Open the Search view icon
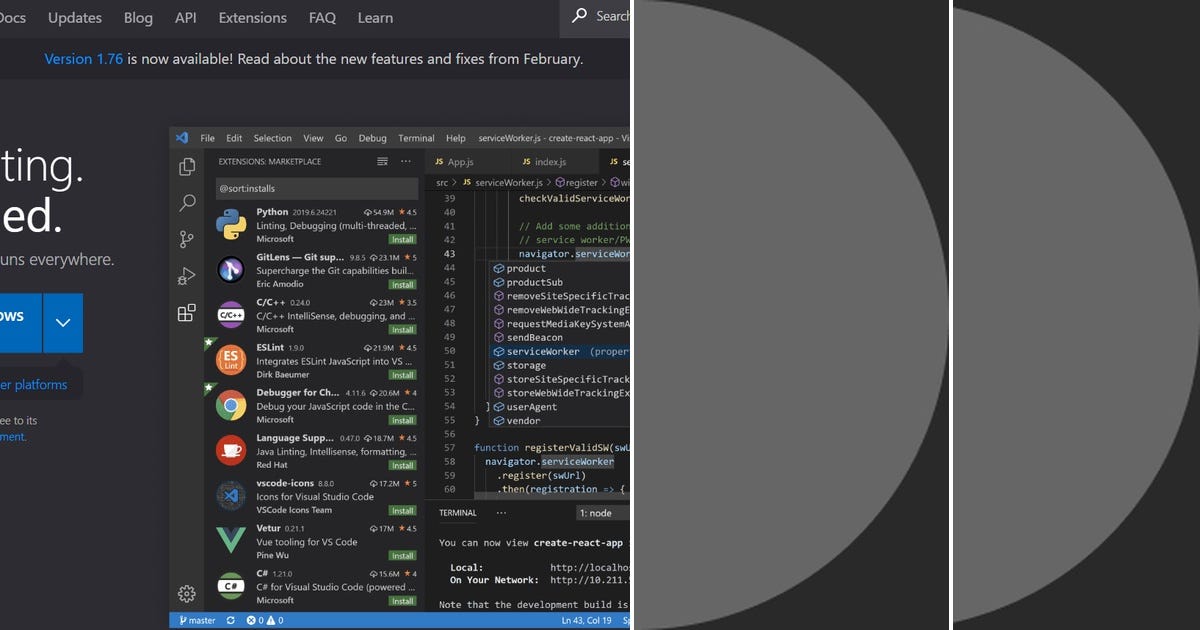 [187, 203]
